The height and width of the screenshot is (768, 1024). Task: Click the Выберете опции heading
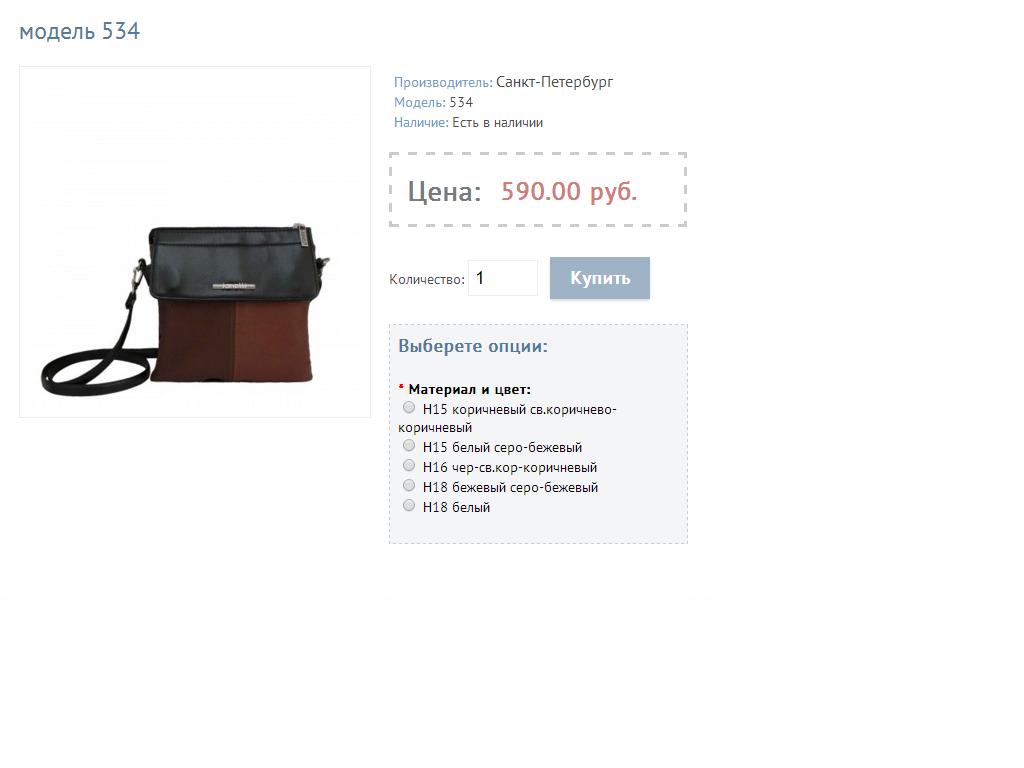(x=473, y=346)
